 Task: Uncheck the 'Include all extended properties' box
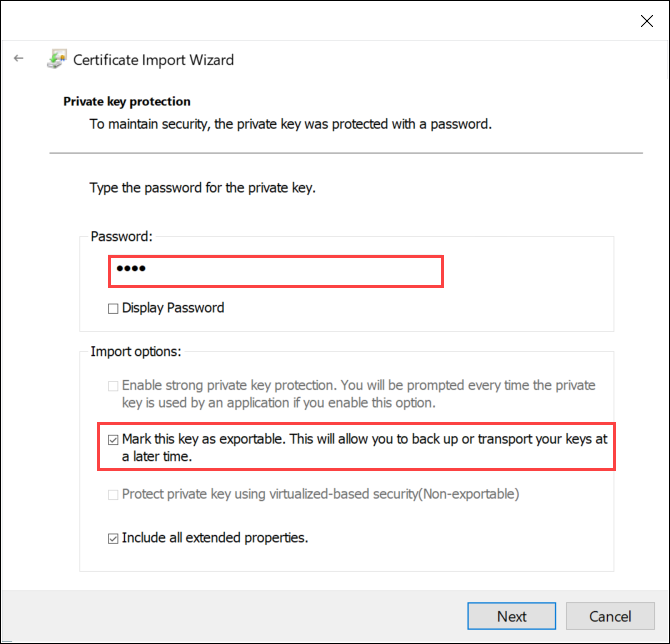[114, 538]
